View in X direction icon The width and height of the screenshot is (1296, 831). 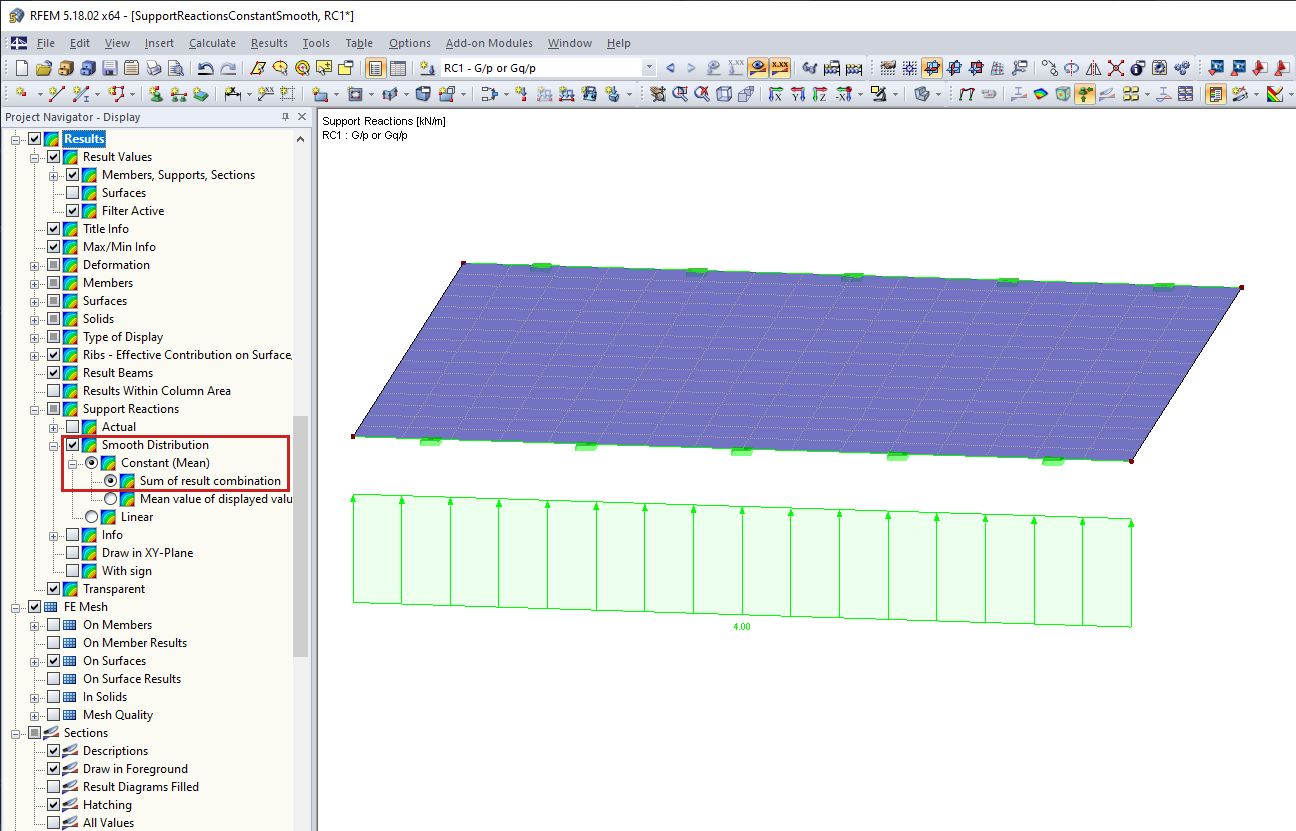(776, 94)
